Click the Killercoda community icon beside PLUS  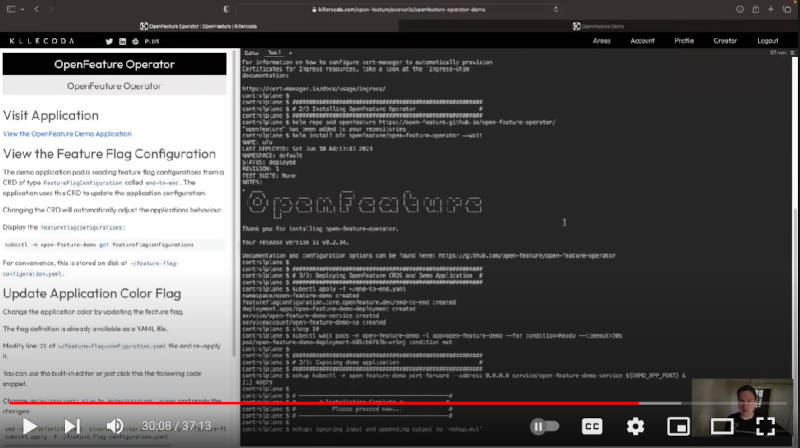coord(135,41)
